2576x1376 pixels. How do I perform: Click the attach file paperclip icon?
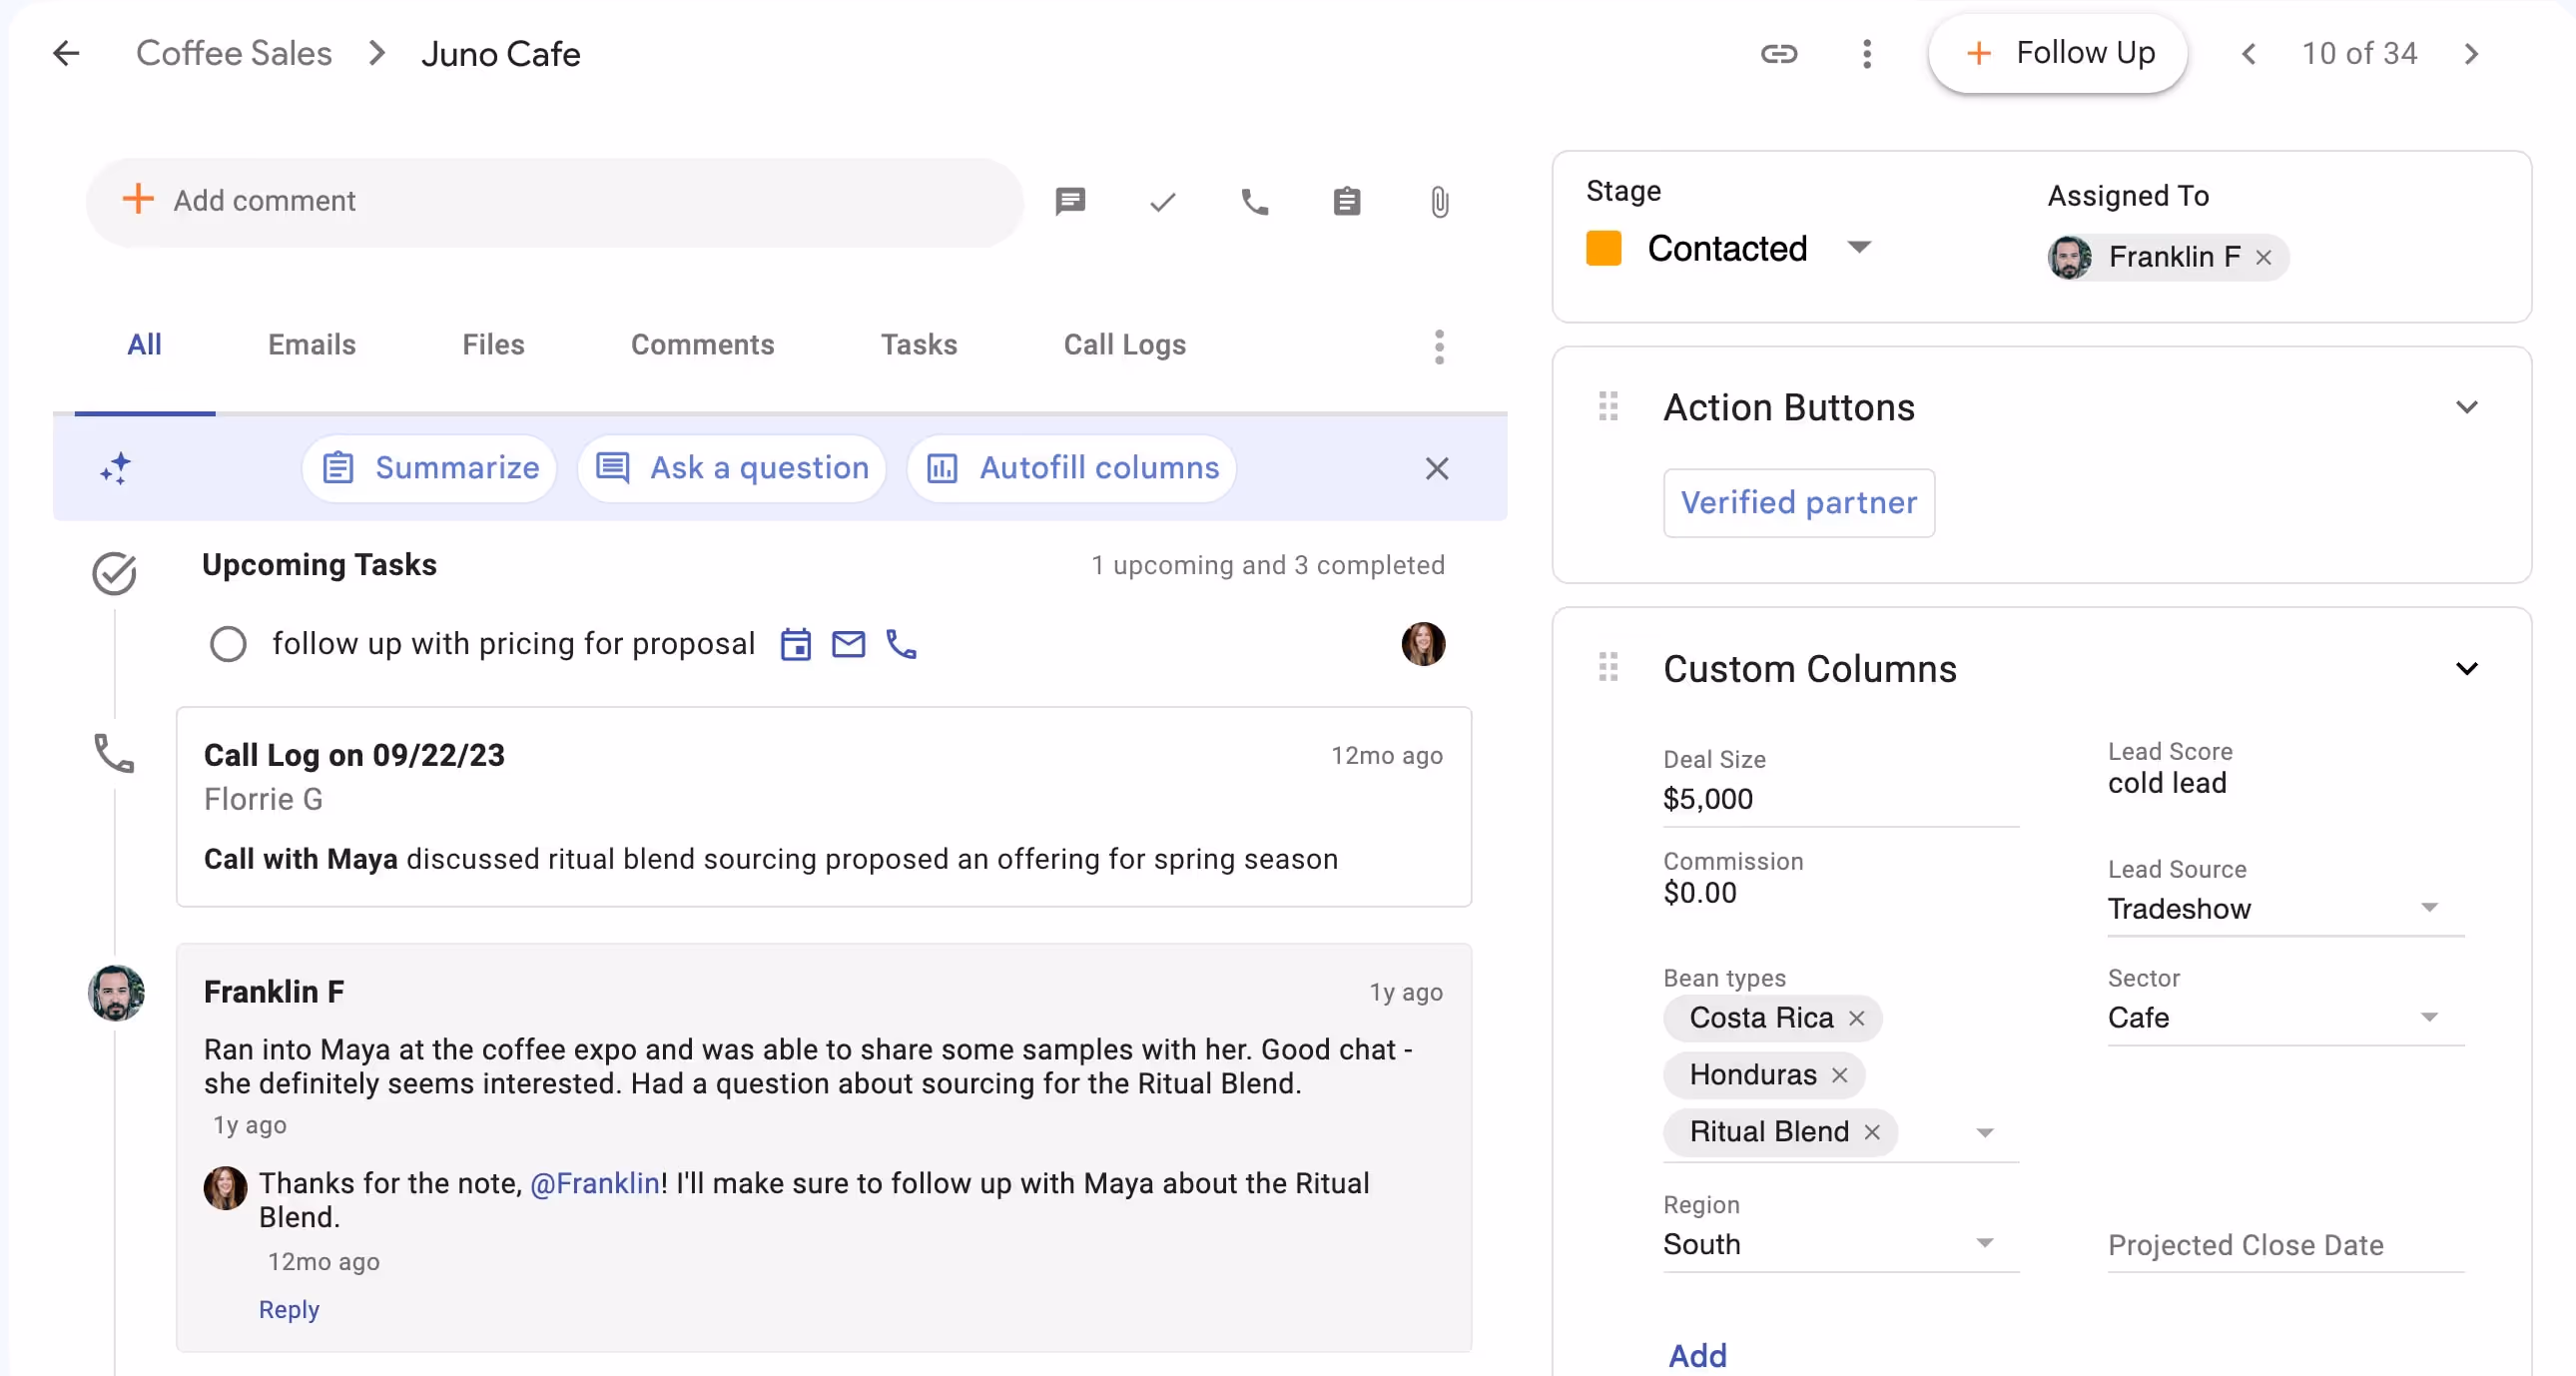(x=1439, y=202)
